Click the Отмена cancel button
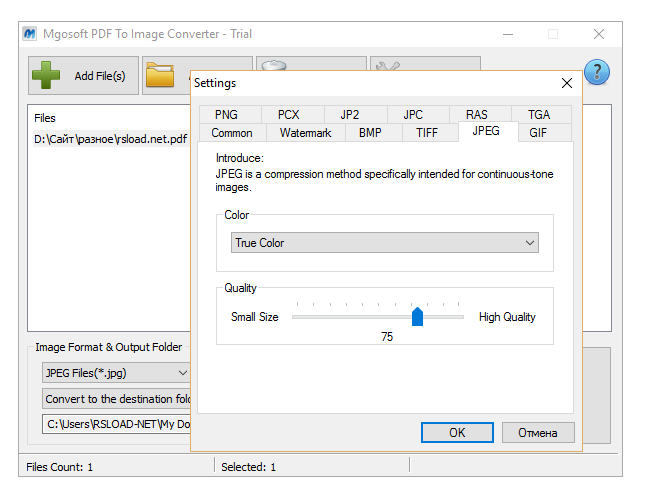Viewport: 661px width, 504px height. [x=538, y=433]
